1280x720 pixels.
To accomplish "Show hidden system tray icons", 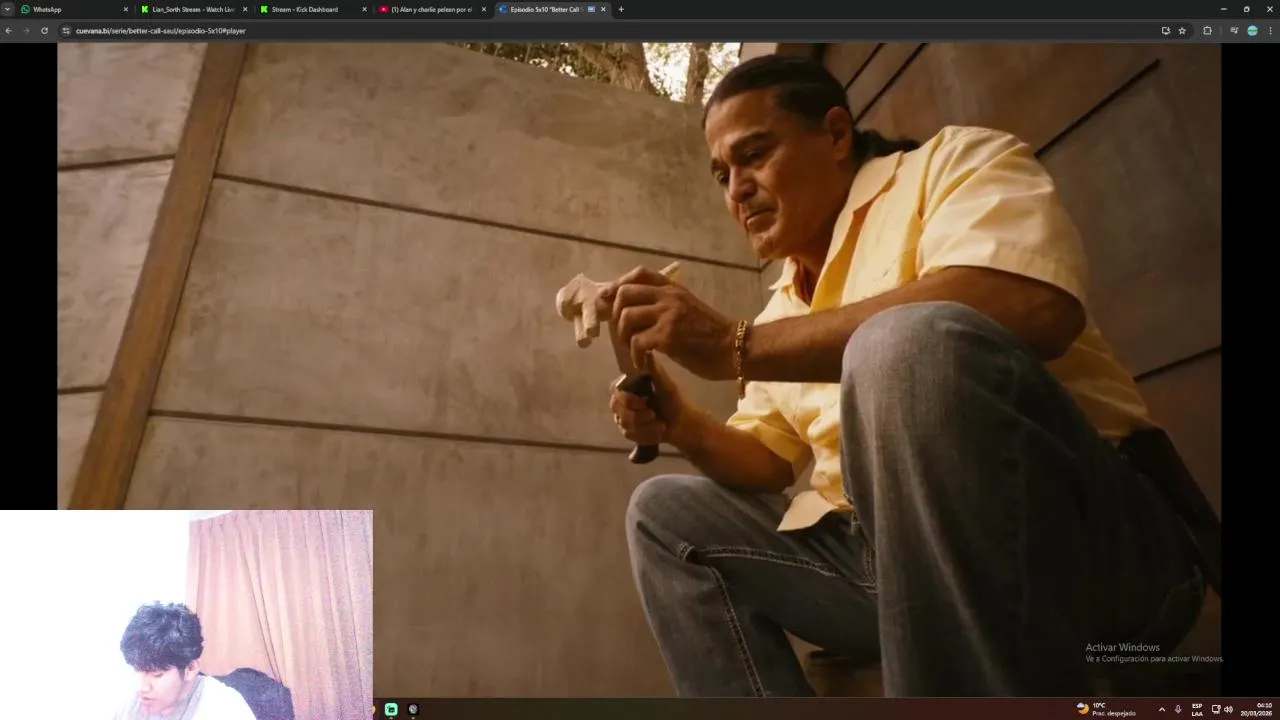I will click(x=1161, y=709).
